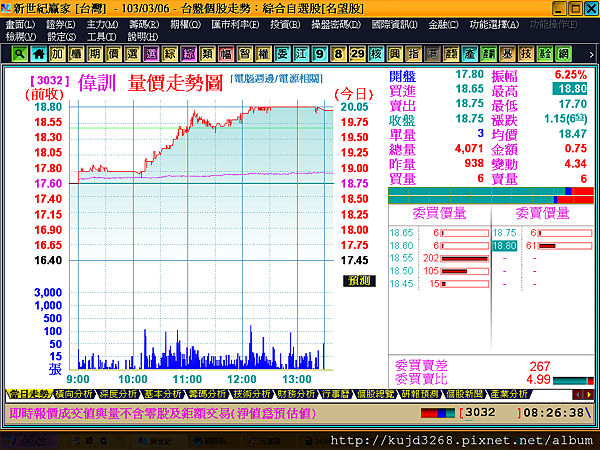600x450 pixels.
Task: Open the 籌碼(R) menu
Action: point(144,24)
